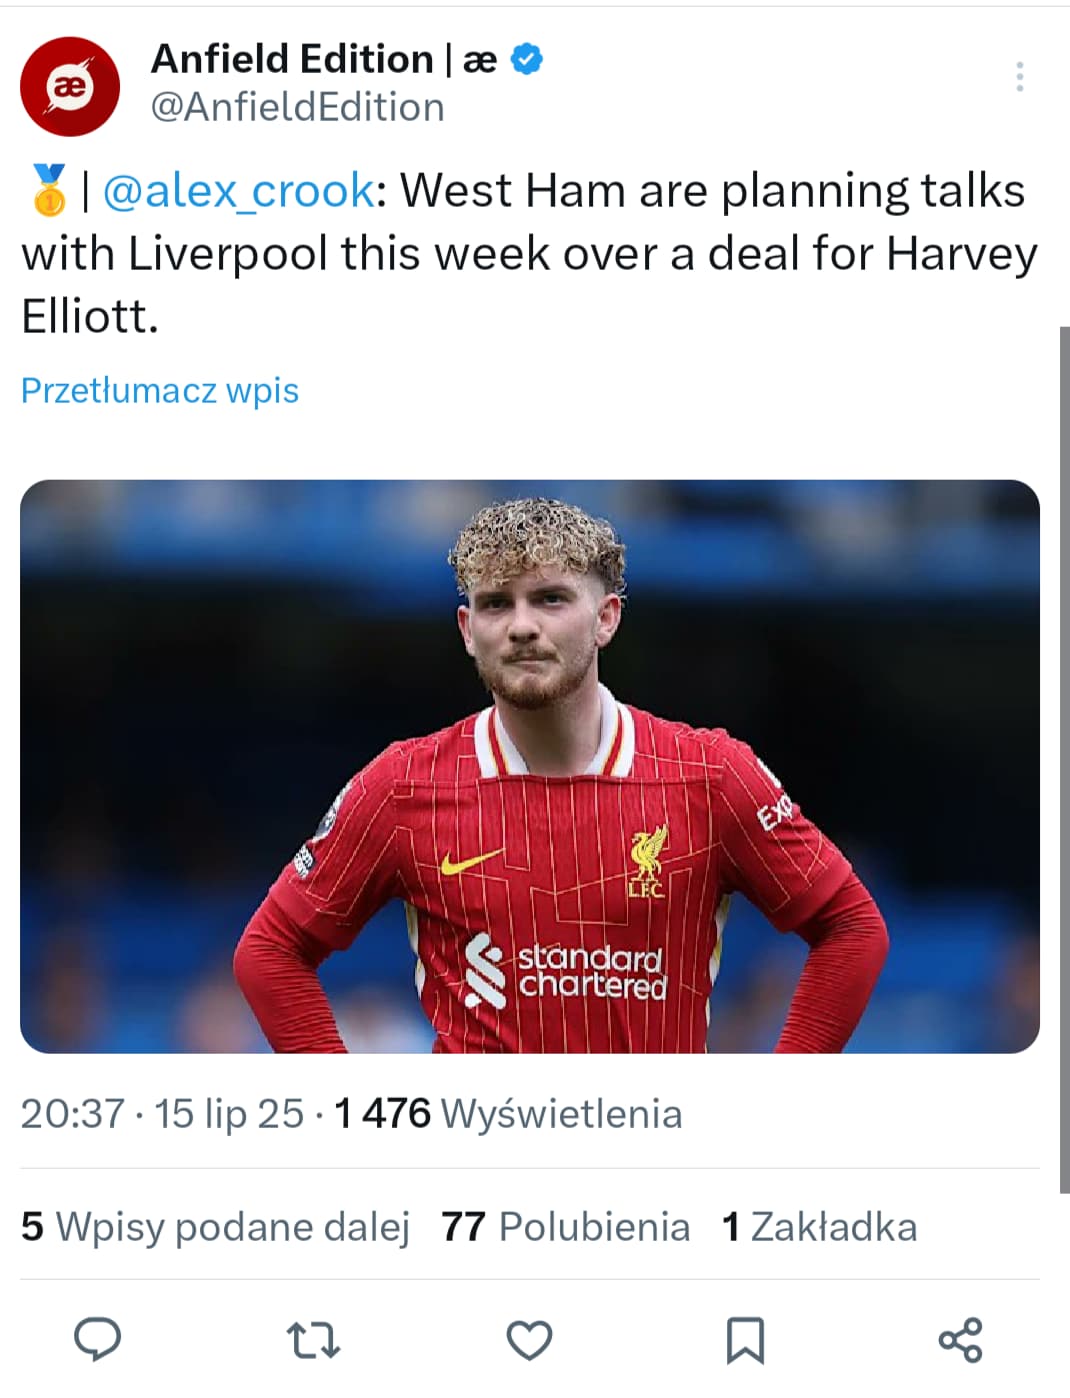This screenshot has width=1070, height=1398.
Task: Open the @alex_crook mention link
Action: [x=239, y=190]
